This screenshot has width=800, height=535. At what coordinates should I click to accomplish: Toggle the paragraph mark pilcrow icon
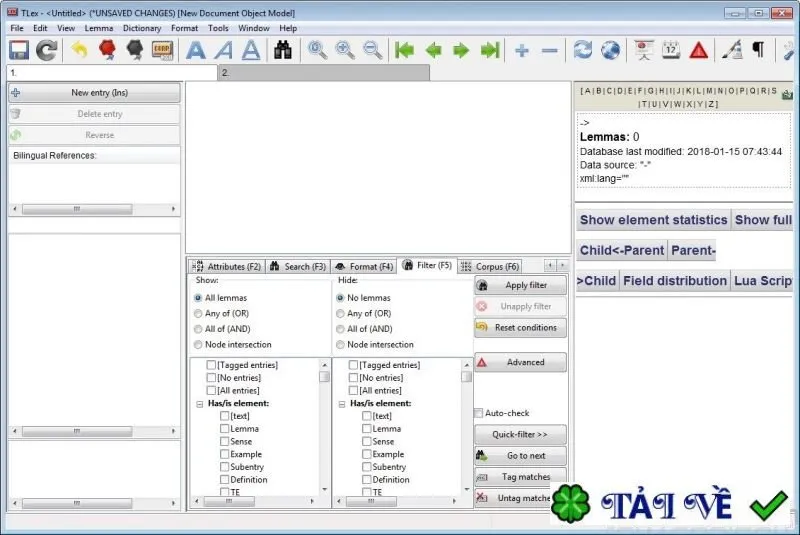(x=759, y=49)
